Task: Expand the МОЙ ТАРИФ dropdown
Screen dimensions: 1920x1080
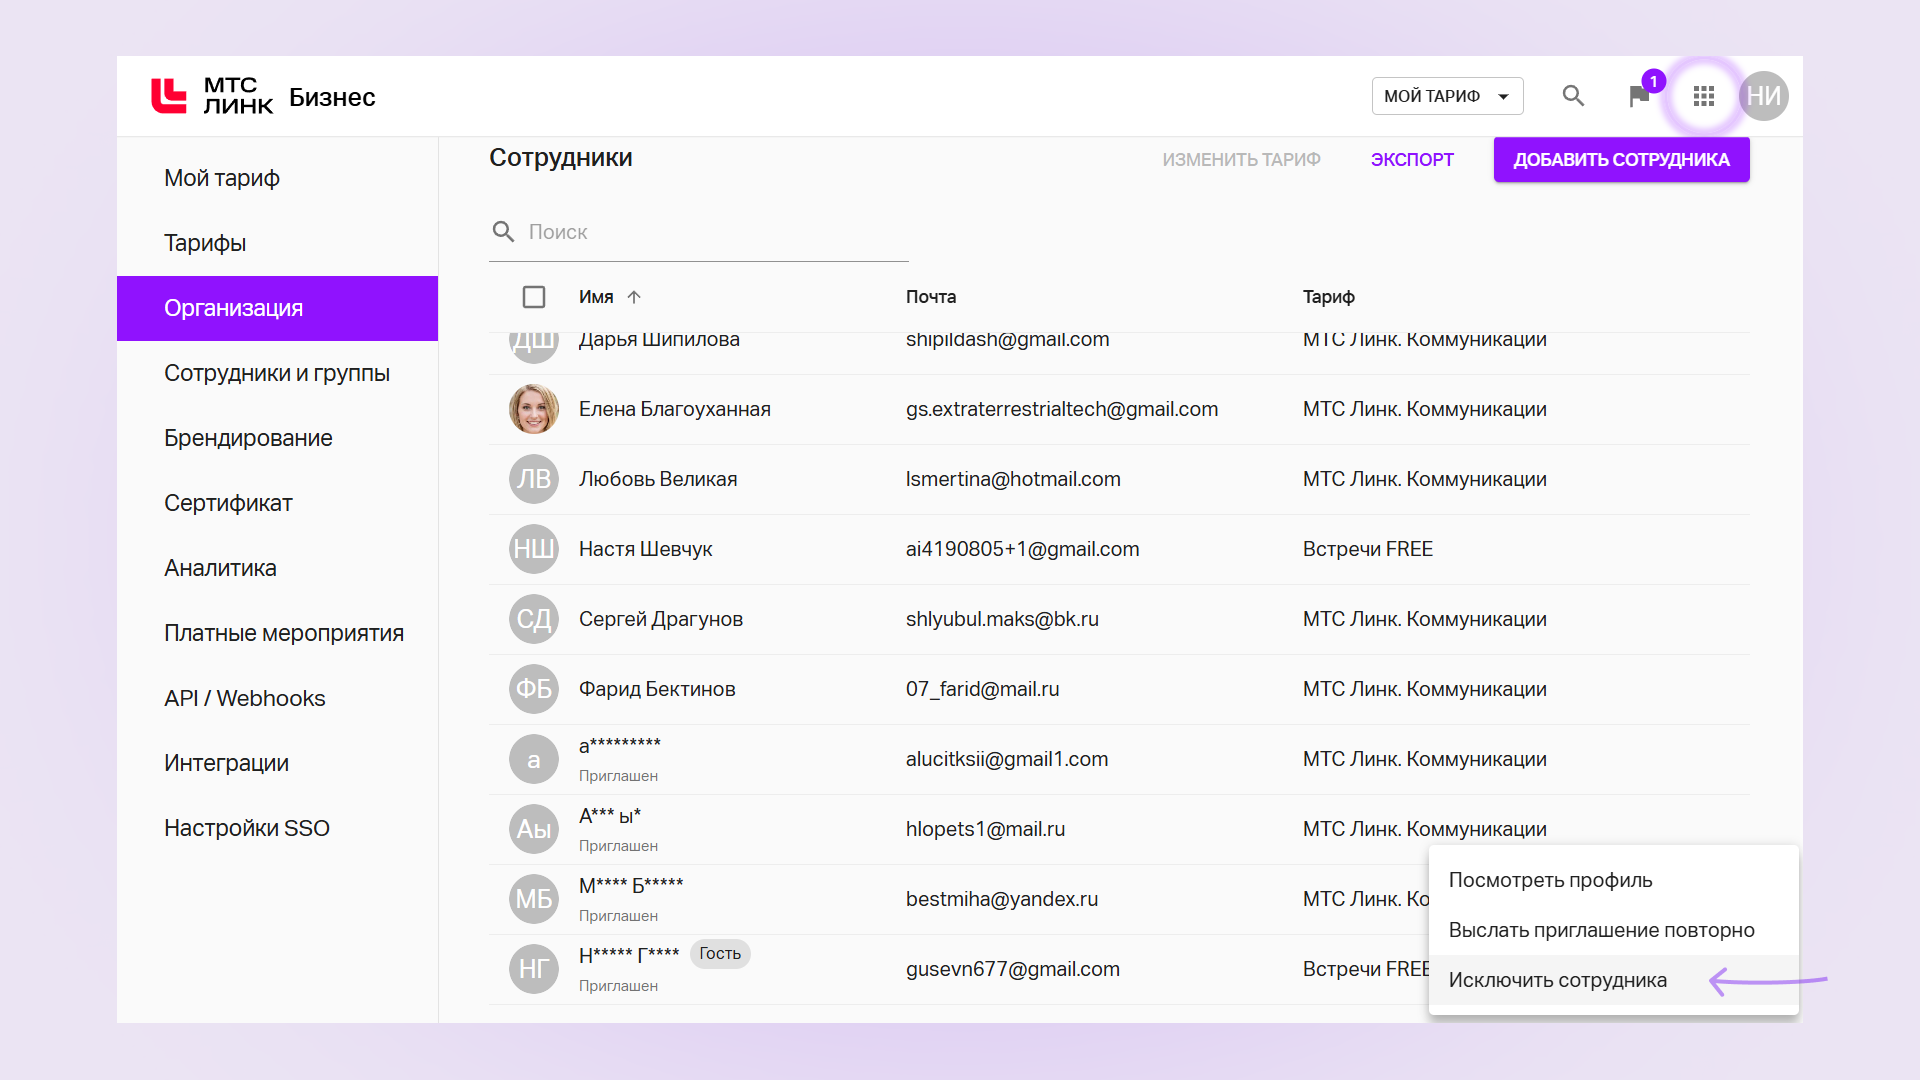Action: coord(1447,96)
